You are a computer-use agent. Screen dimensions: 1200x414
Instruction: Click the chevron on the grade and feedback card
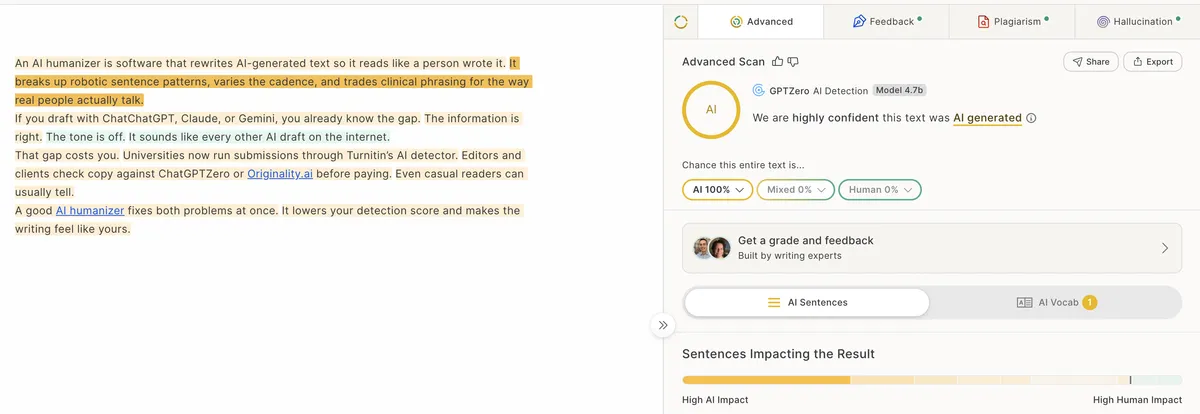coord(1165,248)
